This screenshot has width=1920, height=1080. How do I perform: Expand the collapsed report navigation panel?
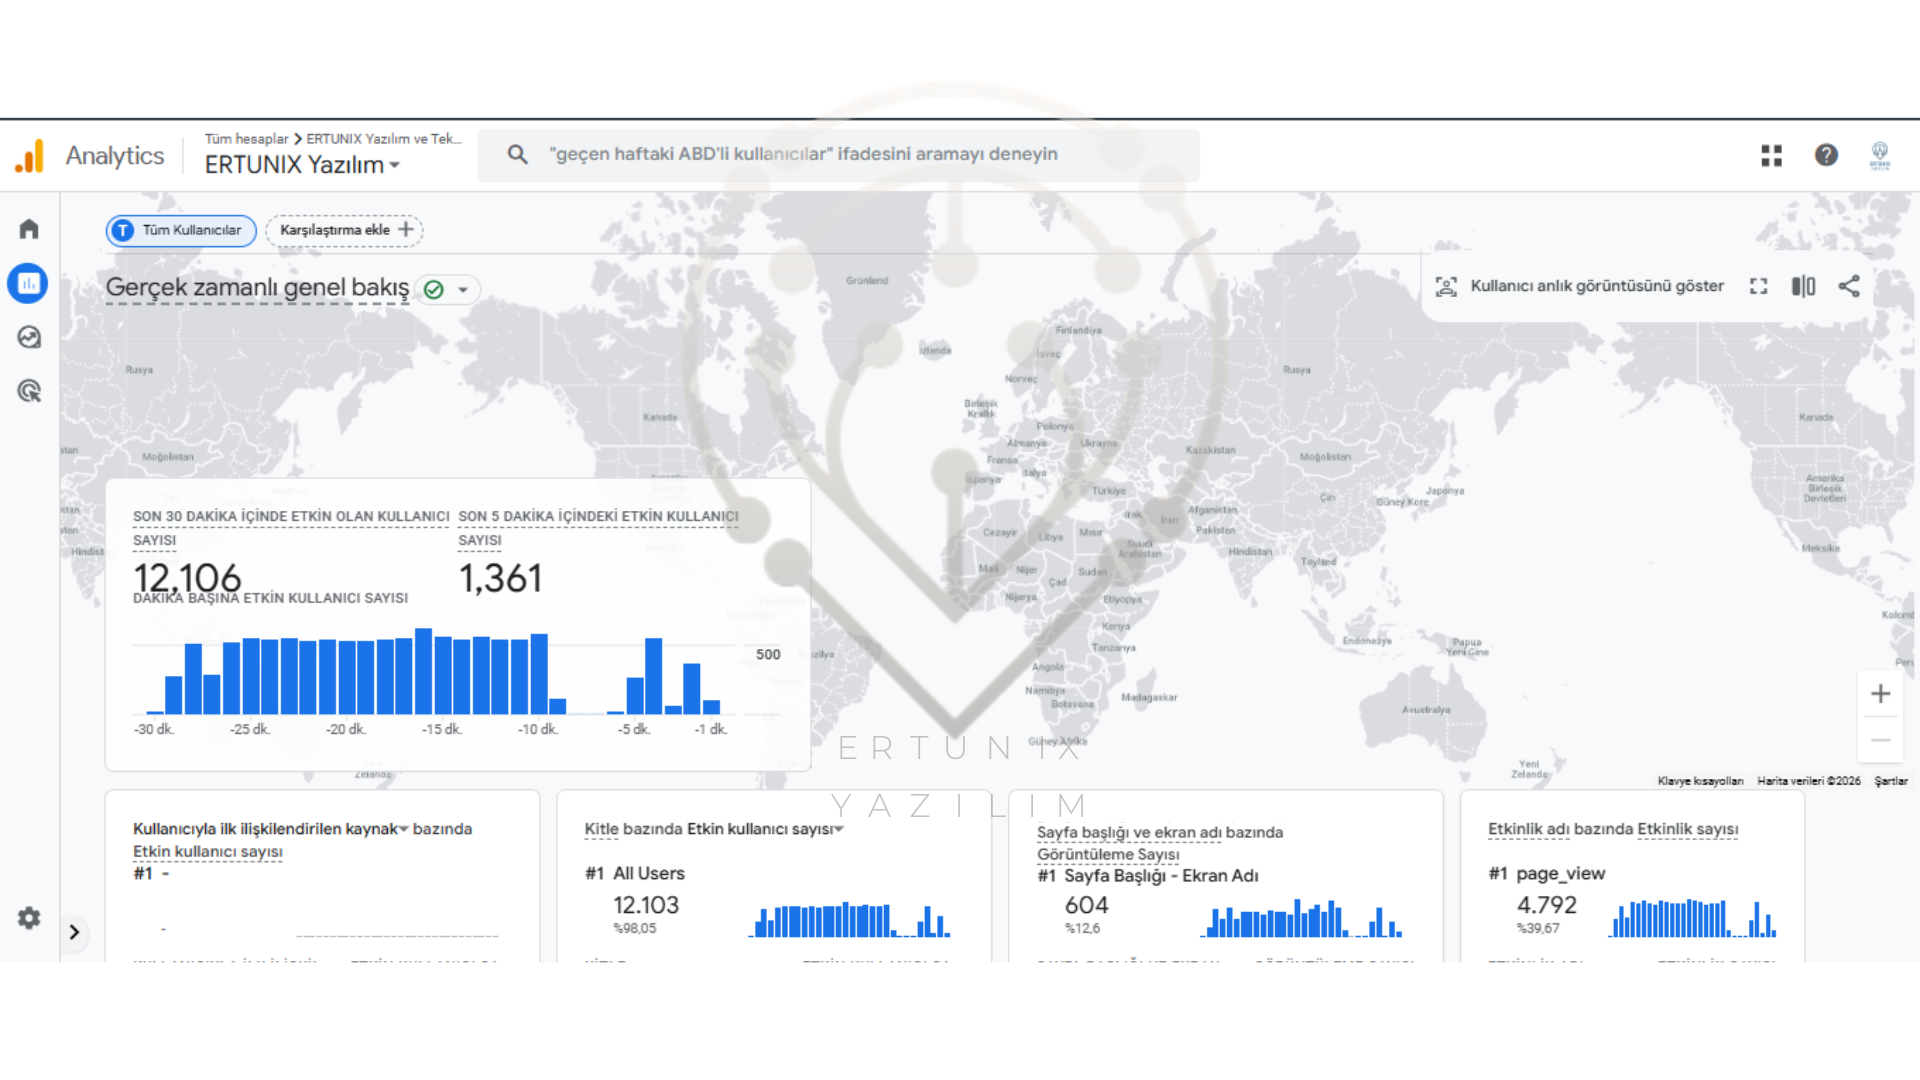[74, 932]
